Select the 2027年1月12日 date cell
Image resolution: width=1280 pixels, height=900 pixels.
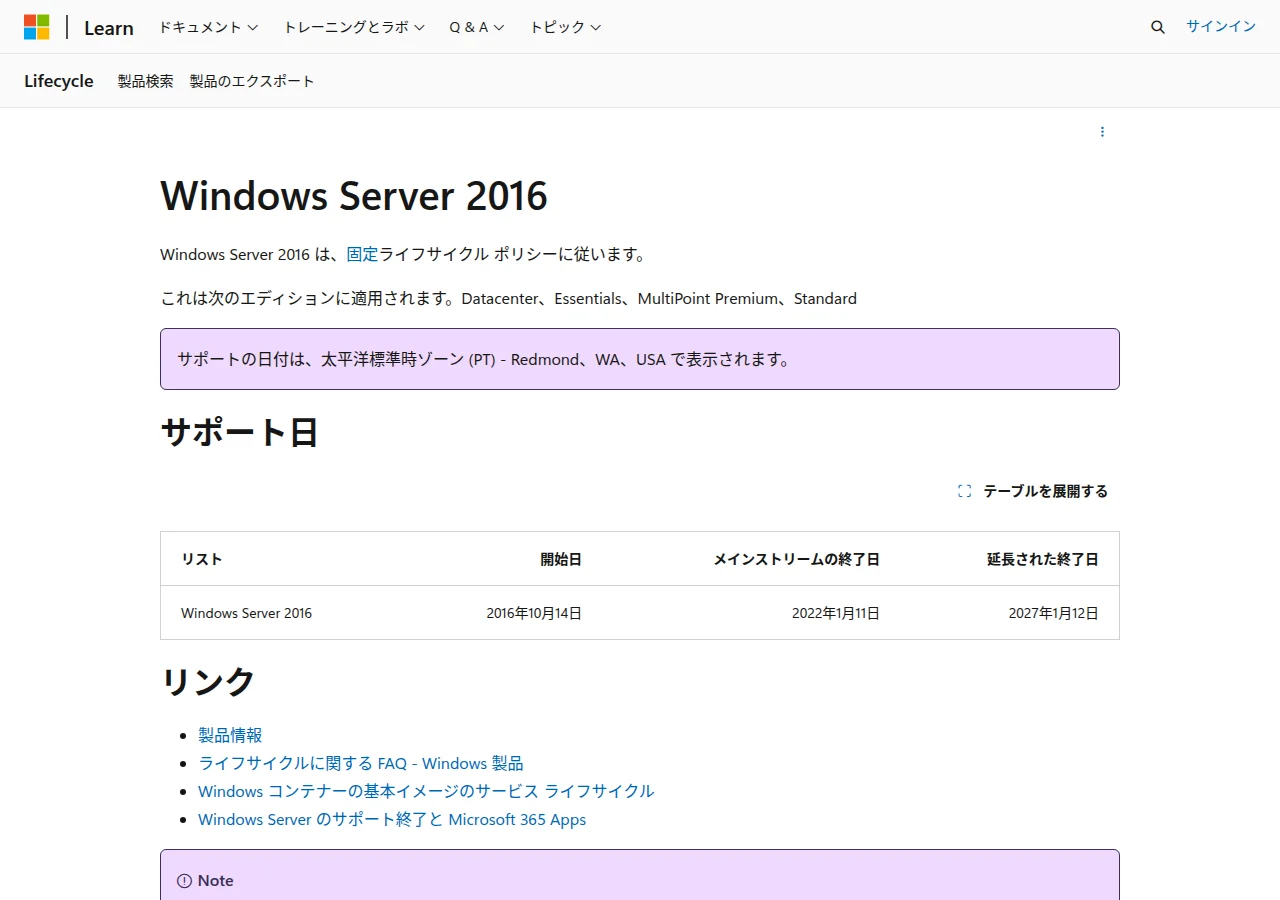coord(1054,613)
